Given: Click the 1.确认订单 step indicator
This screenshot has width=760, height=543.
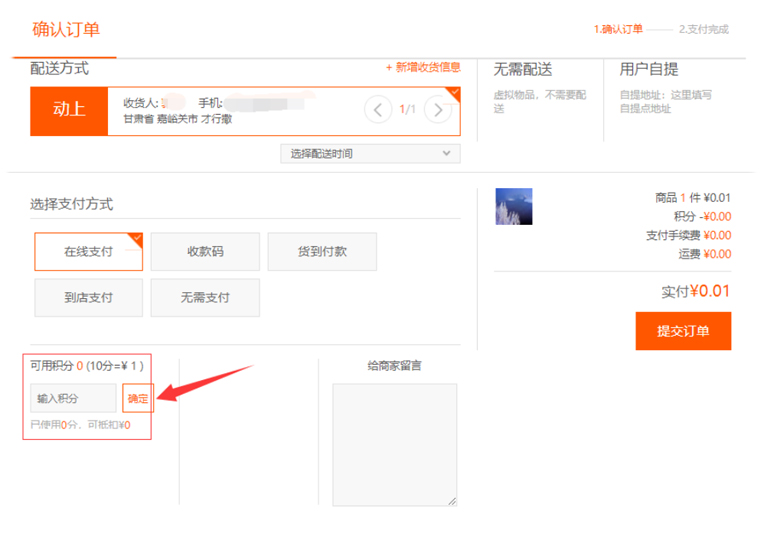Looking at the screenshot, I should tap(618, 29).
